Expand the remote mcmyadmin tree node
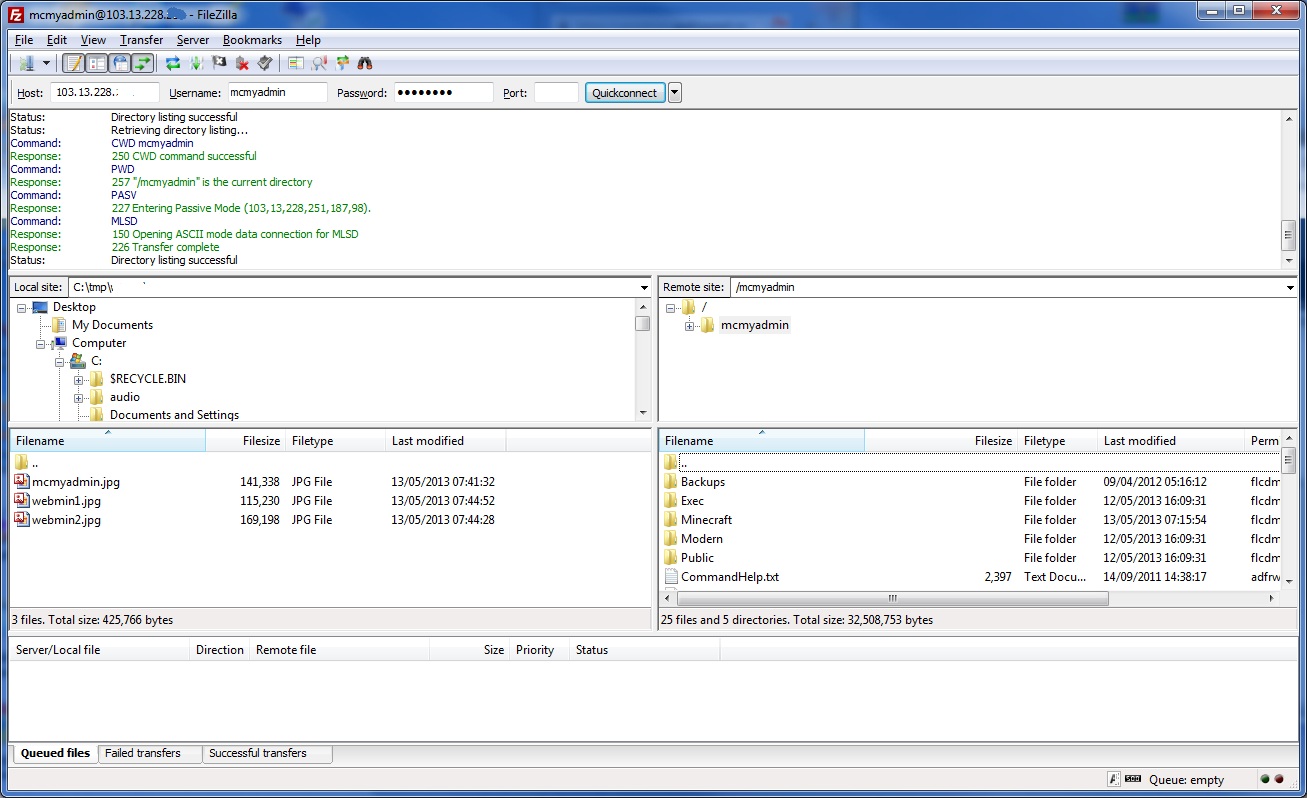This screenshot has height=798, width=1307. tap(690, 326)
